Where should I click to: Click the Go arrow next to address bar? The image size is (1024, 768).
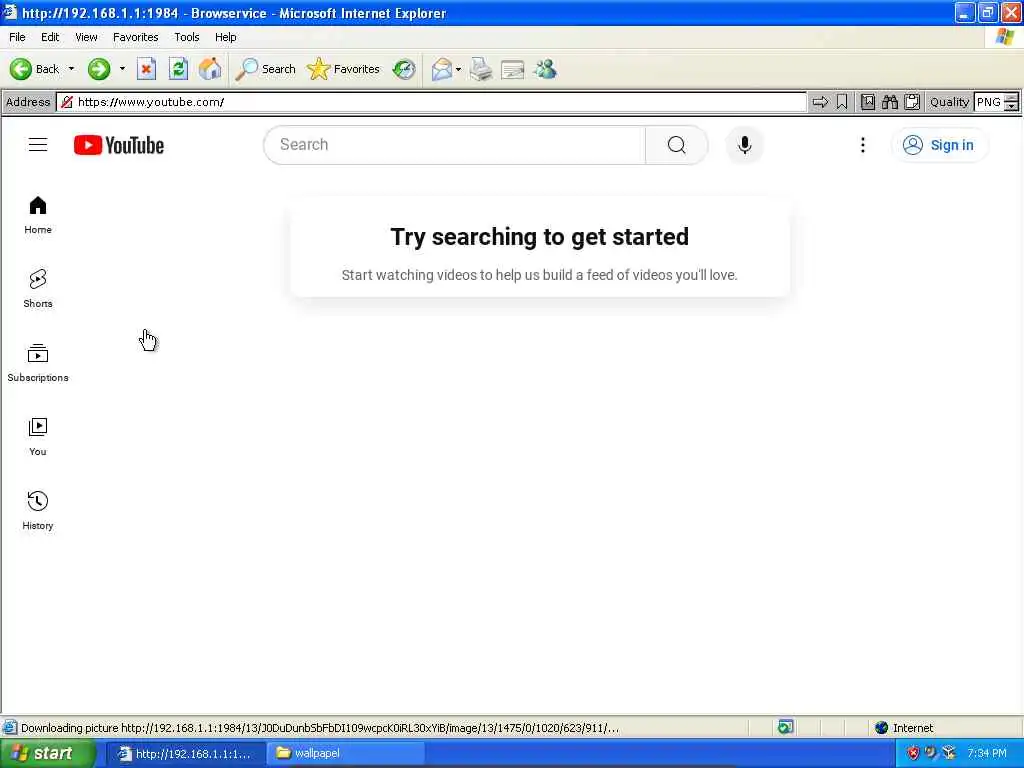(820, 102)
